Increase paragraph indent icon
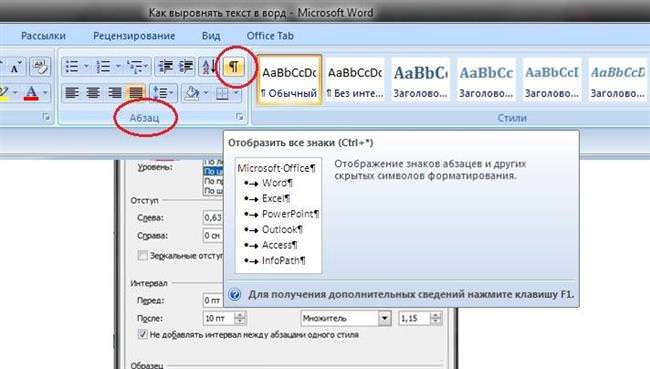The image size is (650, 369). coord(186,66)
